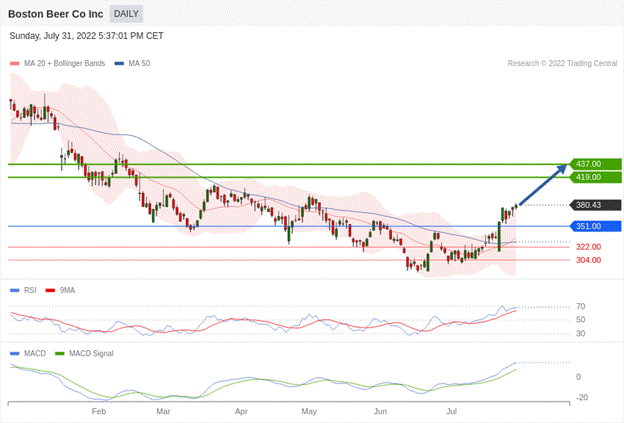Click the timestamp 'Sunday, July 31, 2022 5:37:01 PM CET'
The height and width of the screenshot is (423, 624).
(86, 36)
